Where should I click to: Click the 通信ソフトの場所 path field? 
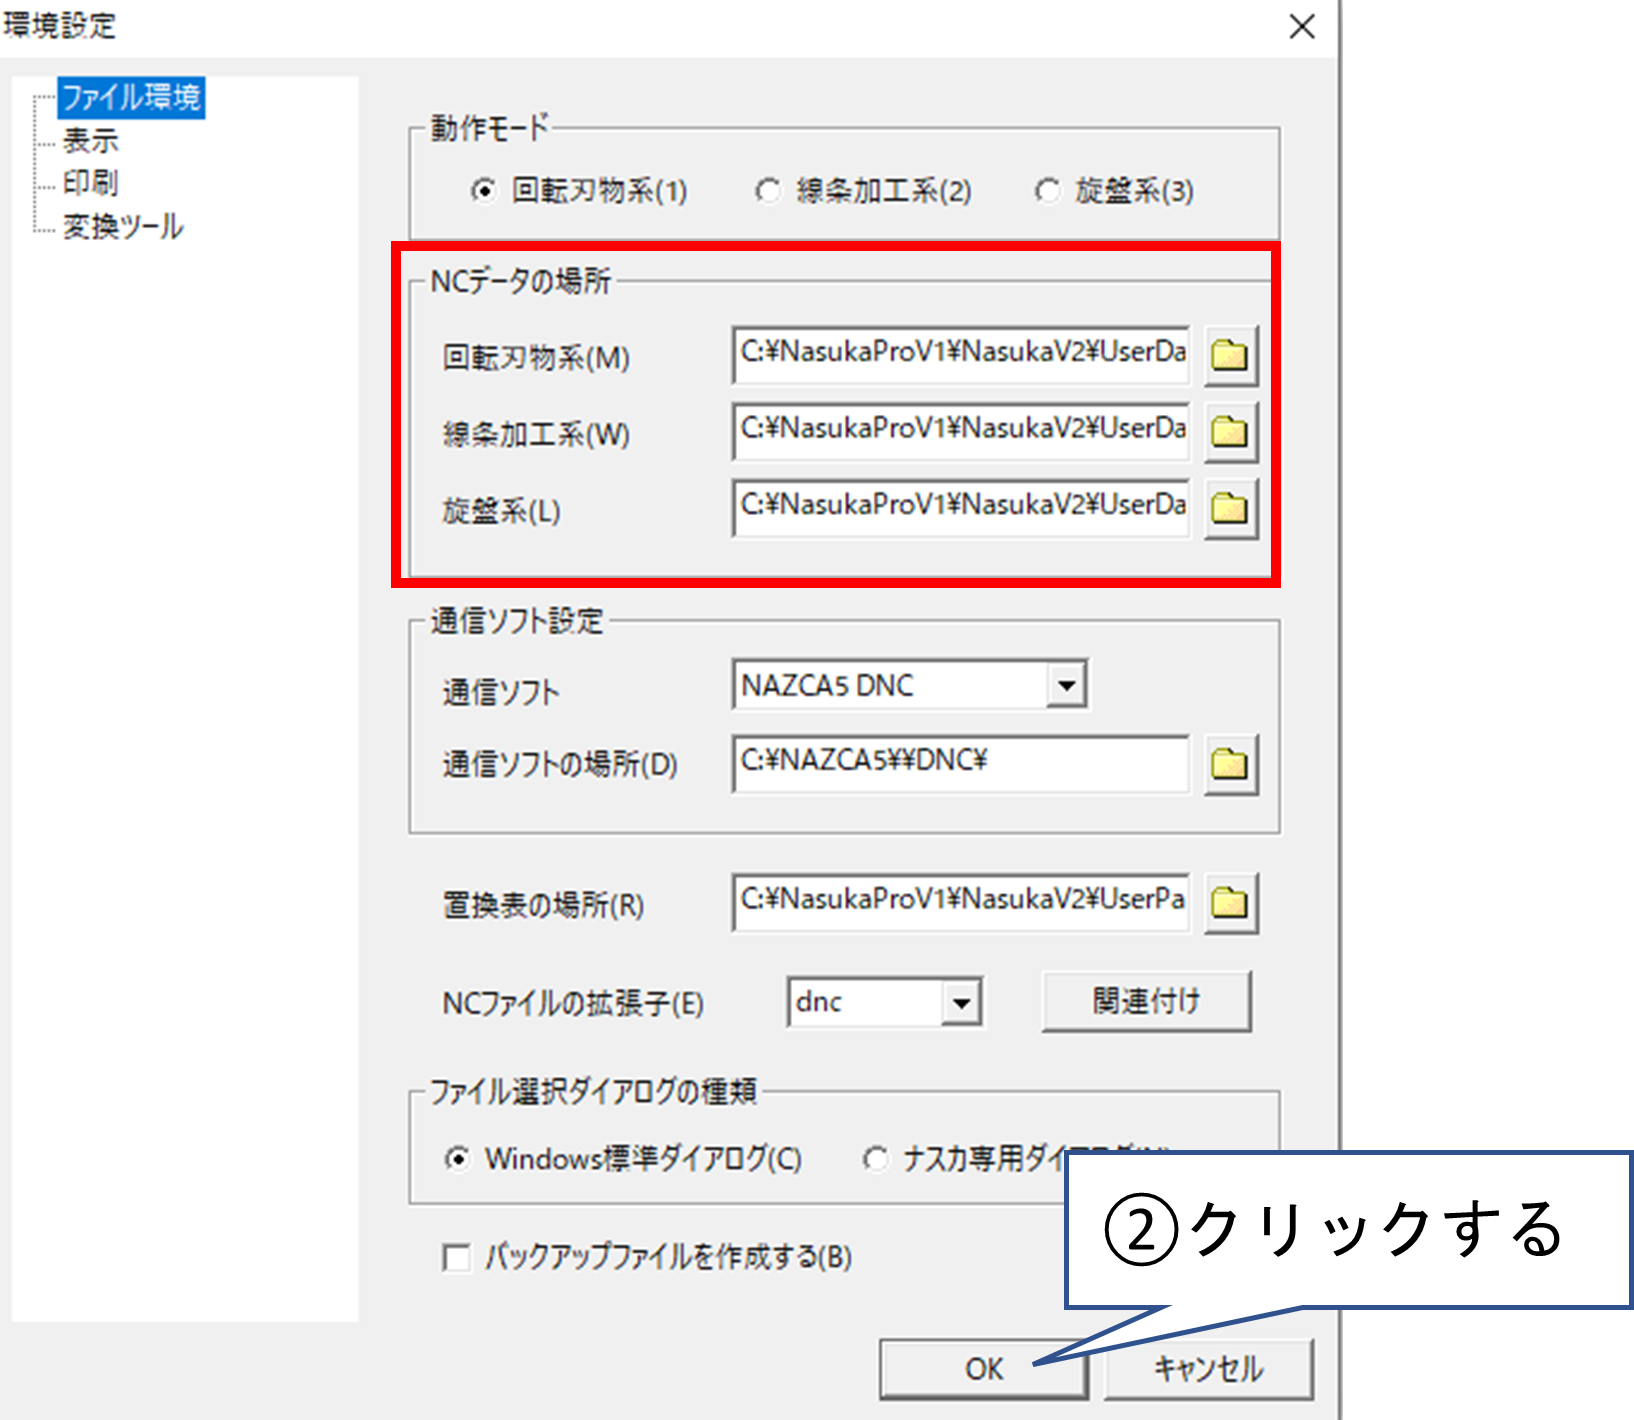click(x=960, y=763)
